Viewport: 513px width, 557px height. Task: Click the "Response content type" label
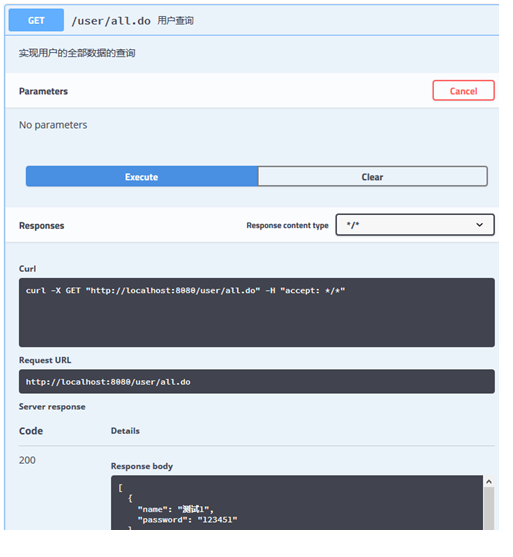pos(287,226)
